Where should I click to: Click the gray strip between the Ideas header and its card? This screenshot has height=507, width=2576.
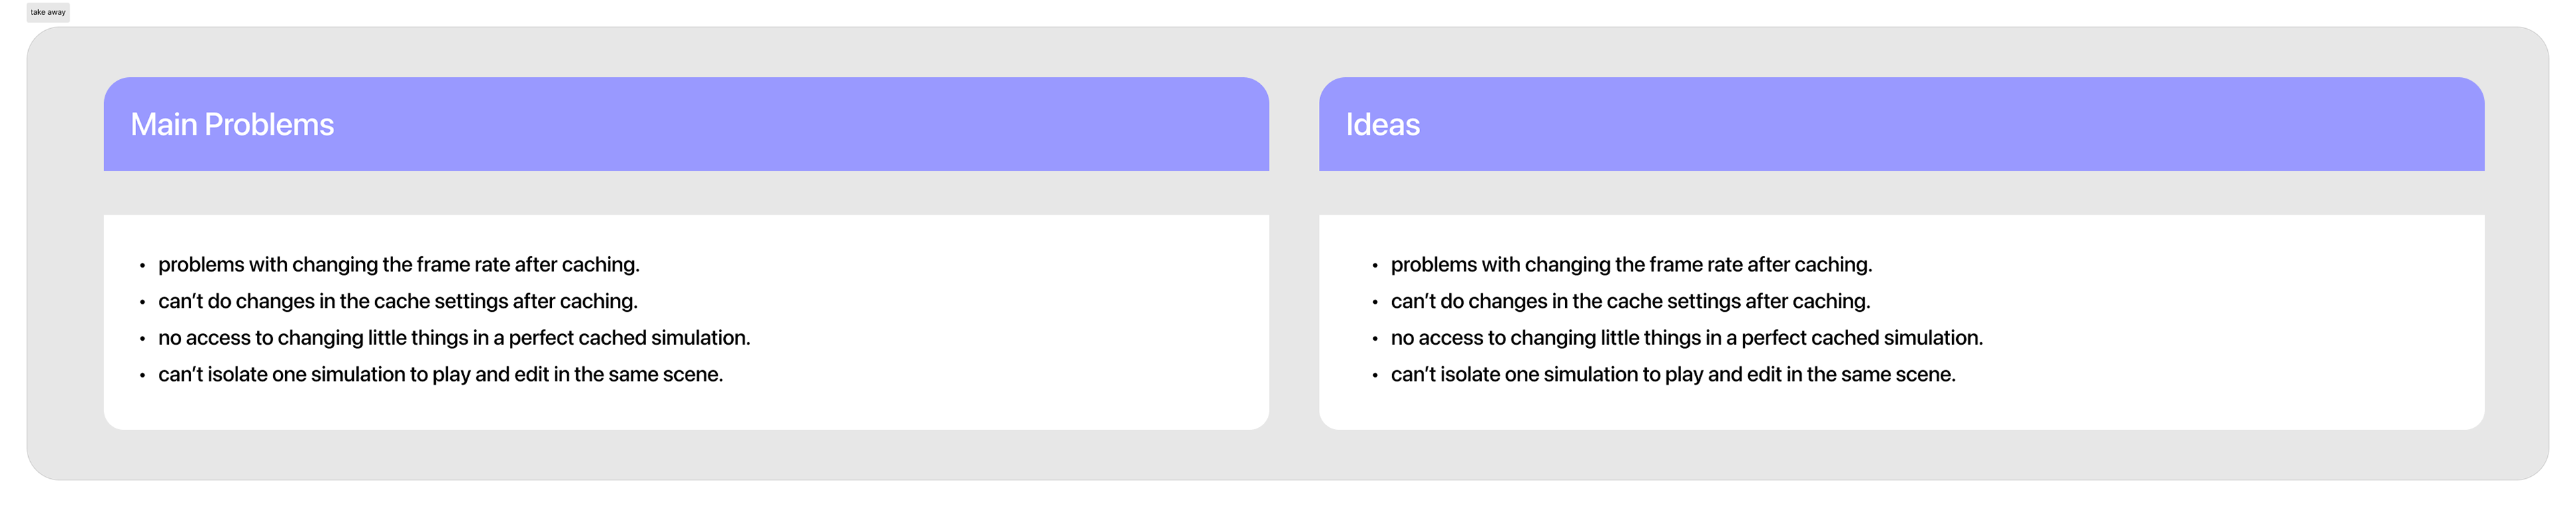click(1901, 193)
